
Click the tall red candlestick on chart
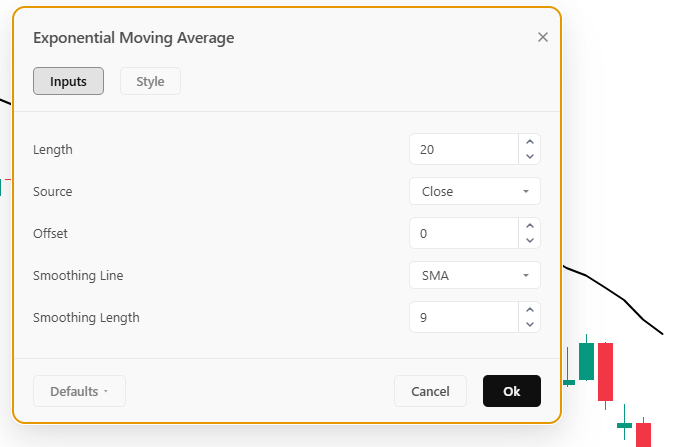(x=605, y=372)
